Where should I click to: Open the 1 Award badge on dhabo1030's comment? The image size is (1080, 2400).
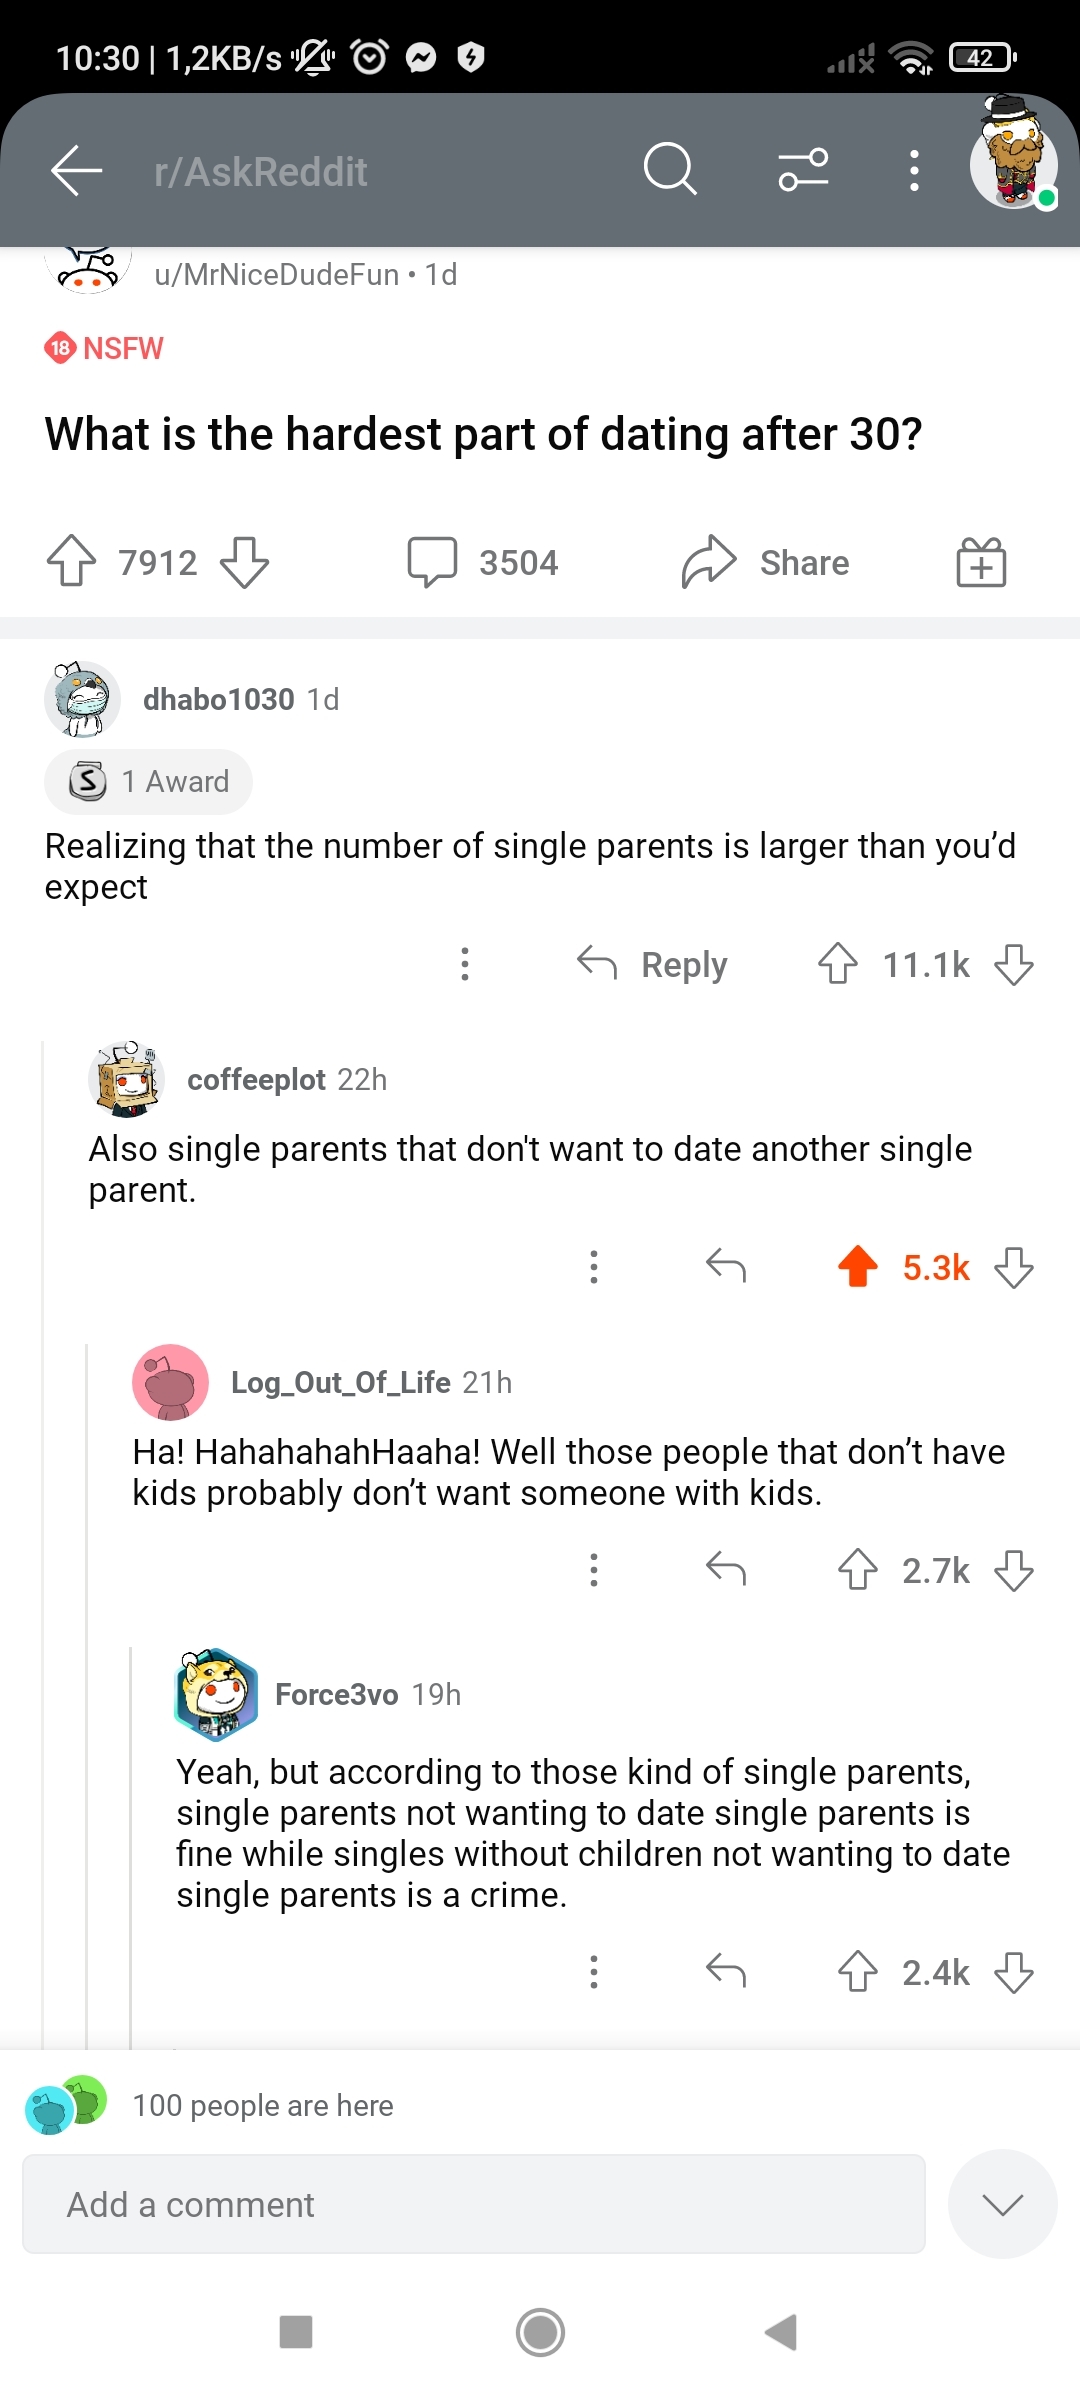pos(148,781)
